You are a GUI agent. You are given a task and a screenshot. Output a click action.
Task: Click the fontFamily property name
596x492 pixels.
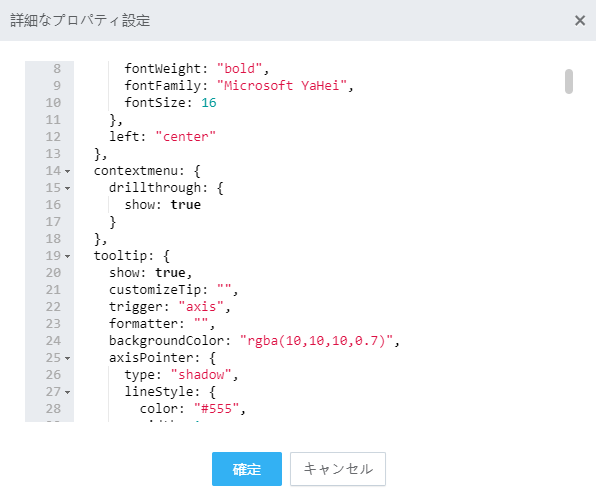click(163, 86)
